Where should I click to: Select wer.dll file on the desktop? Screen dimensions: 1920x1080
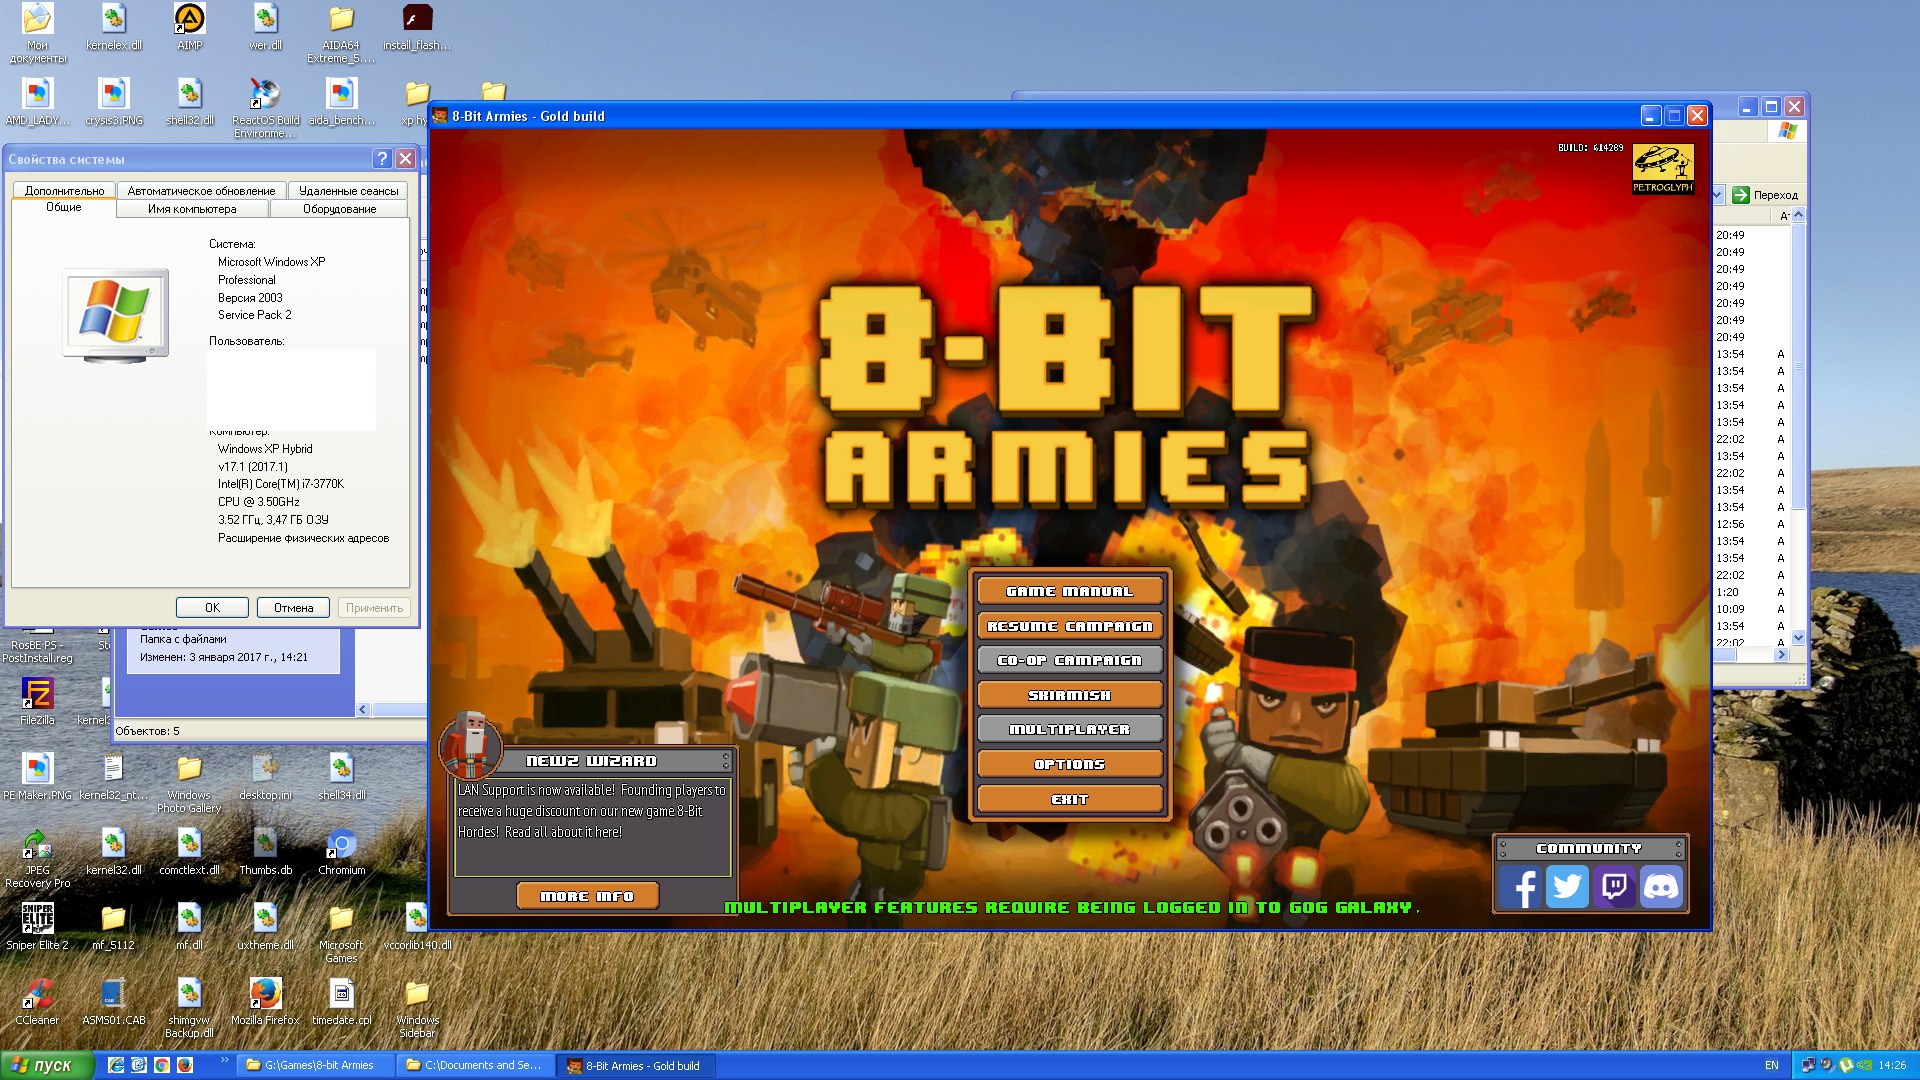pyautogui.click(x=265, y=27)
